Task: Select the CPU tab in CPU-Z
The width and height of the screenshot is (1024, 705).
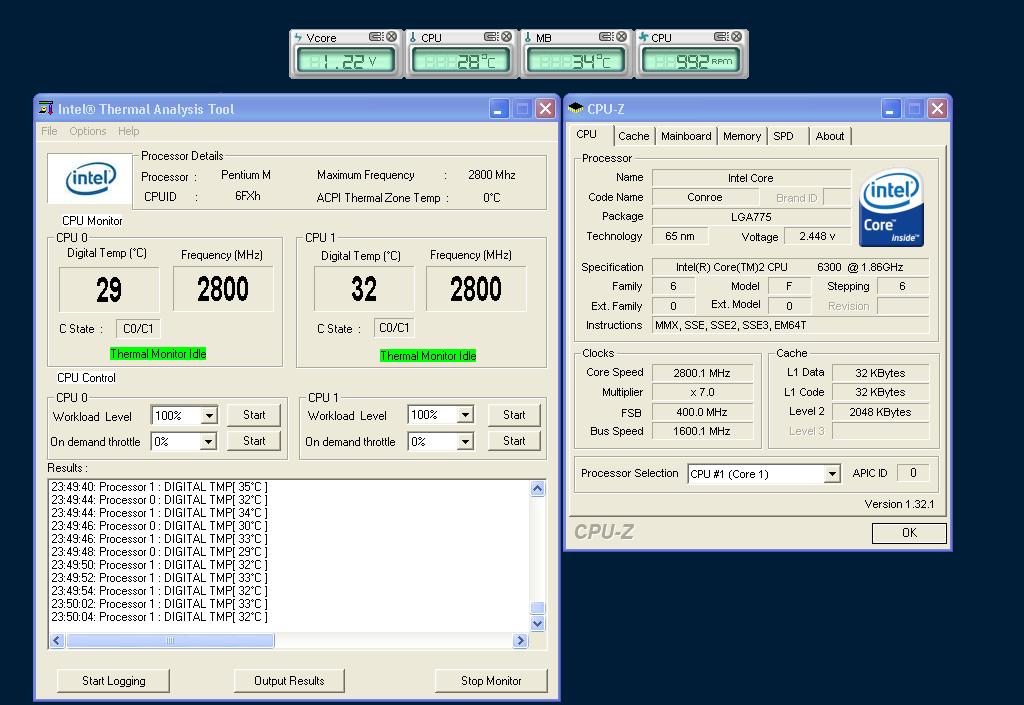Action: pos(586,134)
